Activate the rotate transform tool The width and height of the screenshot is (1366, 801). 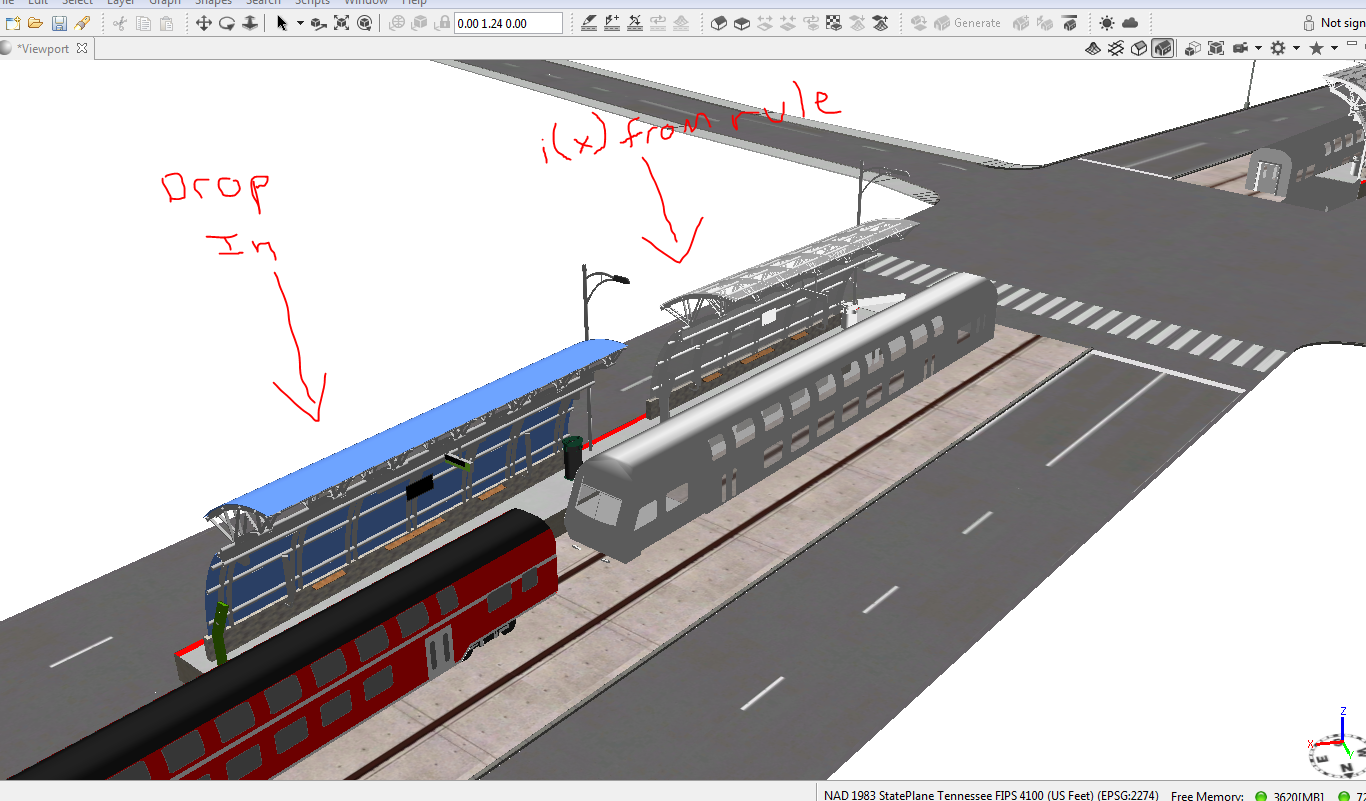click(365, 23)
